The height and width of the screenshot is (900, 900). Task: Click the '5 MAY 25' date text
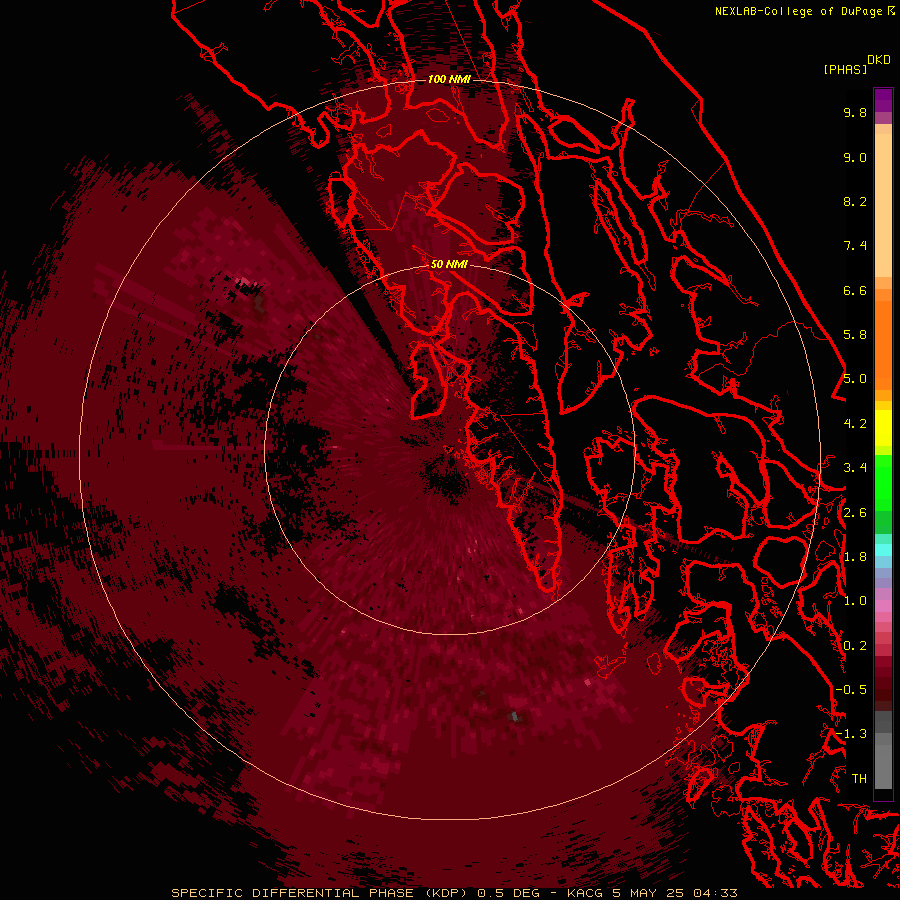click(647, 893)
